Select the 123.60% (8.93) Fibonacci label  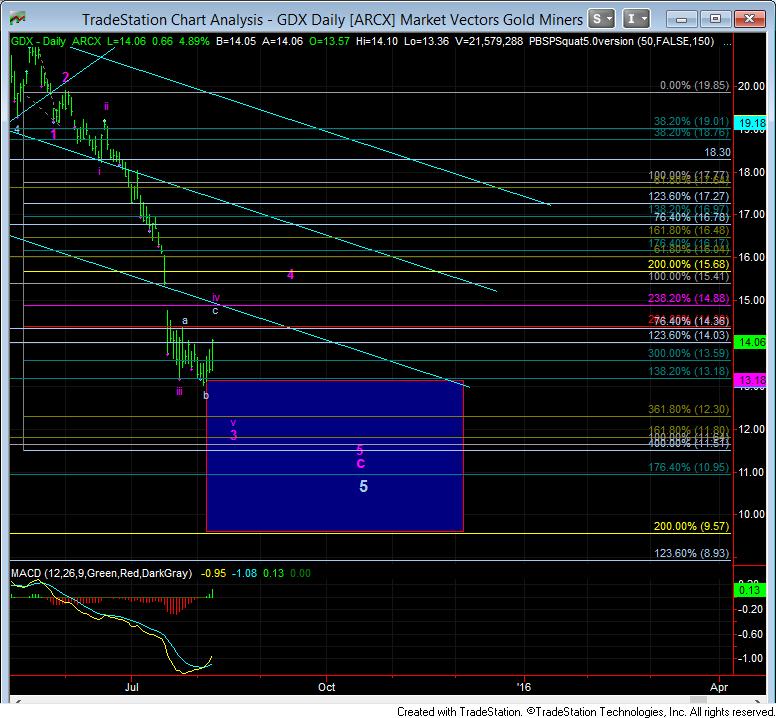691,553
